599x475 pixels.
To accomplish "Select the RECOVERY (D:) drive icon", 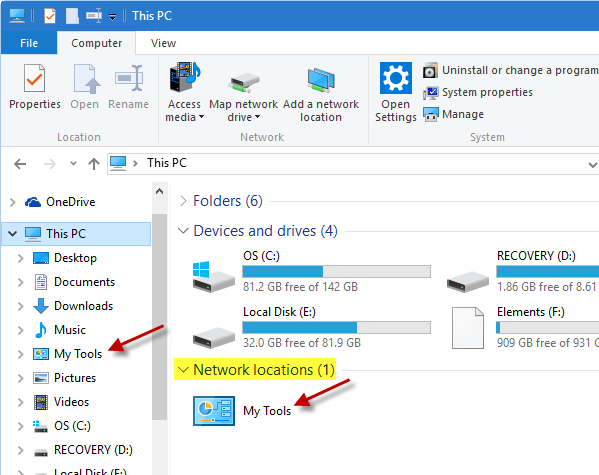I will click(x=468, y=282).
